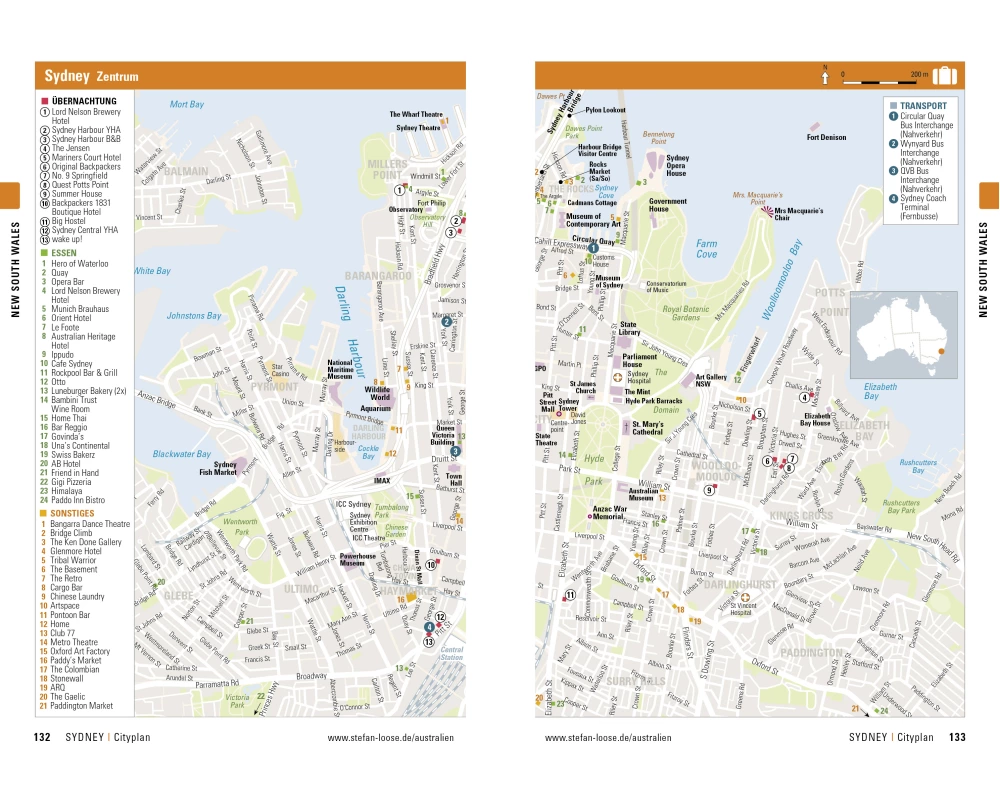
Task: Click the right NEW SOUTH WALES orange side tab
Action: pos(990,195)
